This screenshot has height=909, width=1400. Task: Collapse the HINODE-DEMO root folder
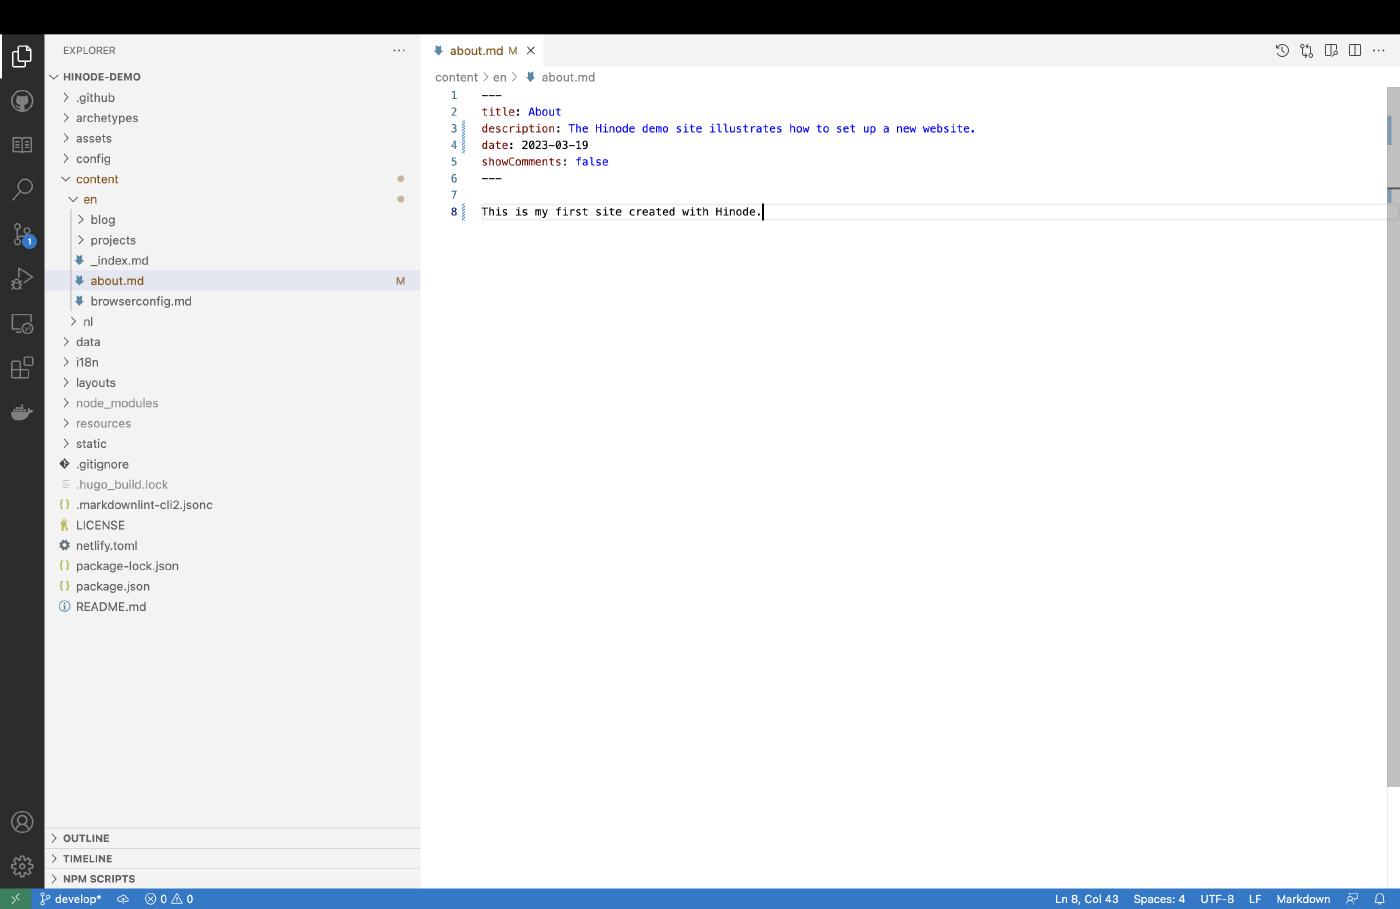tap(232, 77)
